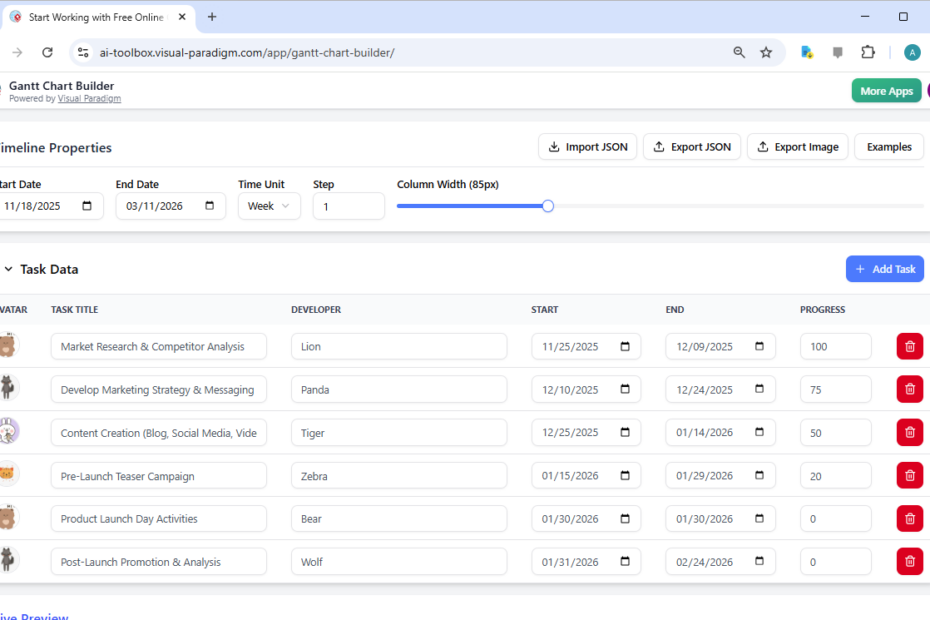Delete the Market Research & Competitor Analysis task

[909, 346]
